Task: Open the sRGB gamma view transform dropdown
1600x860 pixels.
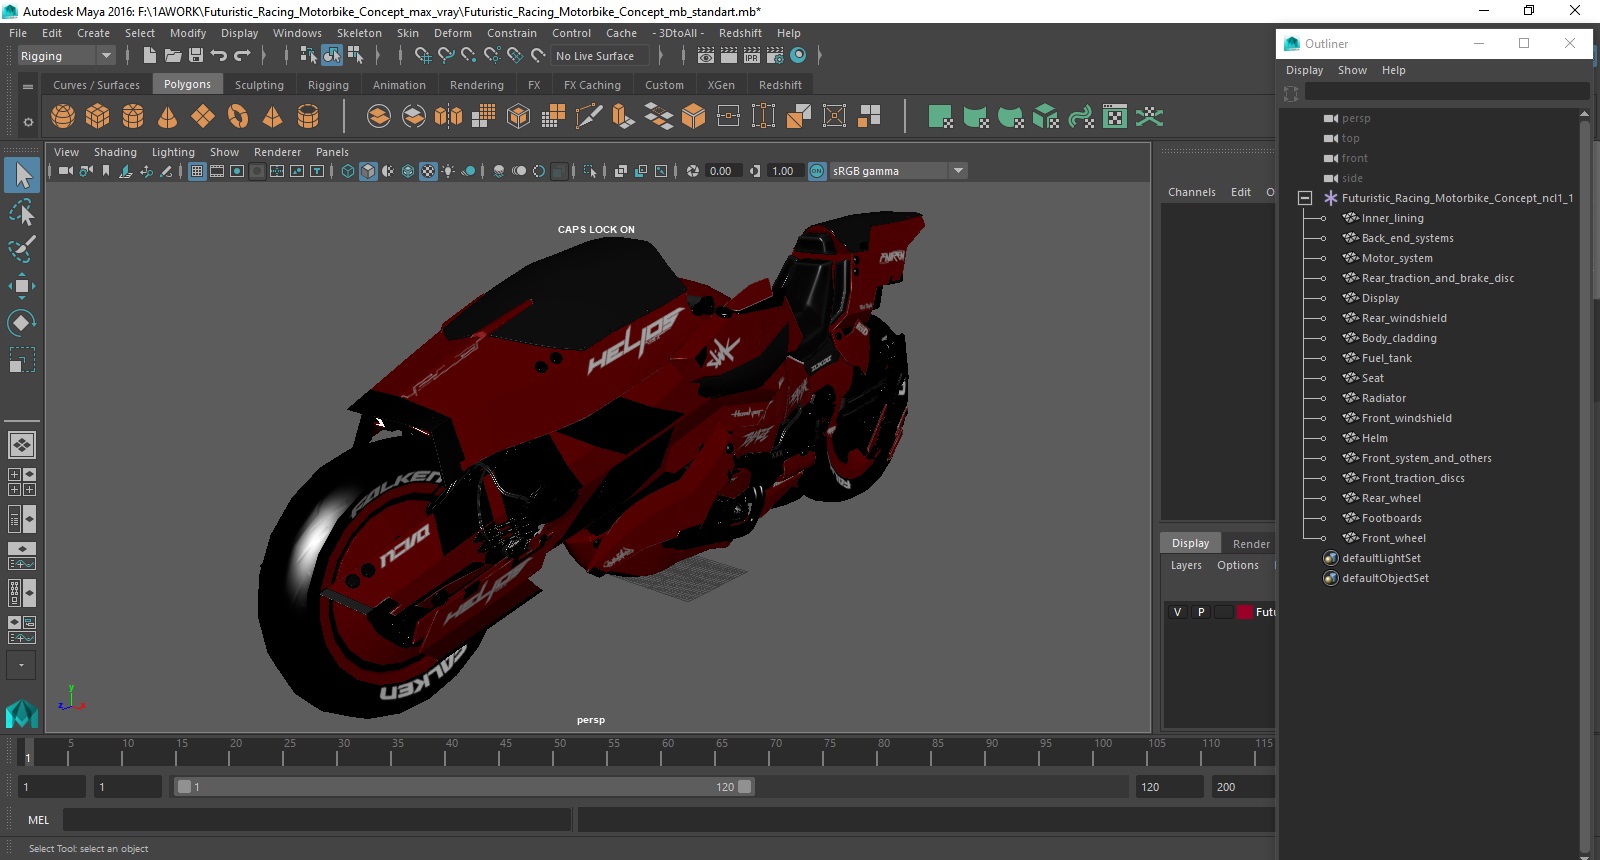Action: (x=898, y=171)
